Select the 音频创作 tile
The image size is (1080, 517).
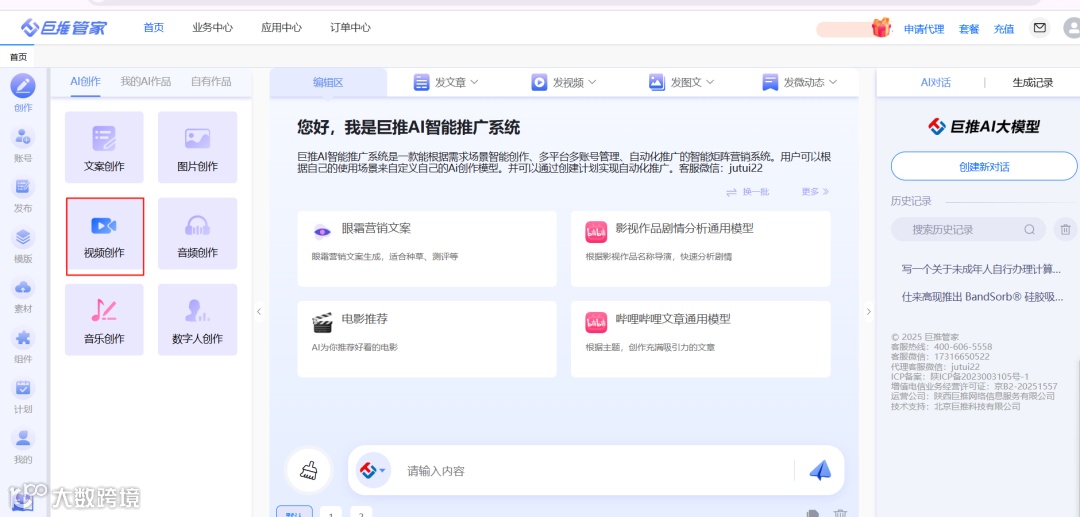197,233
